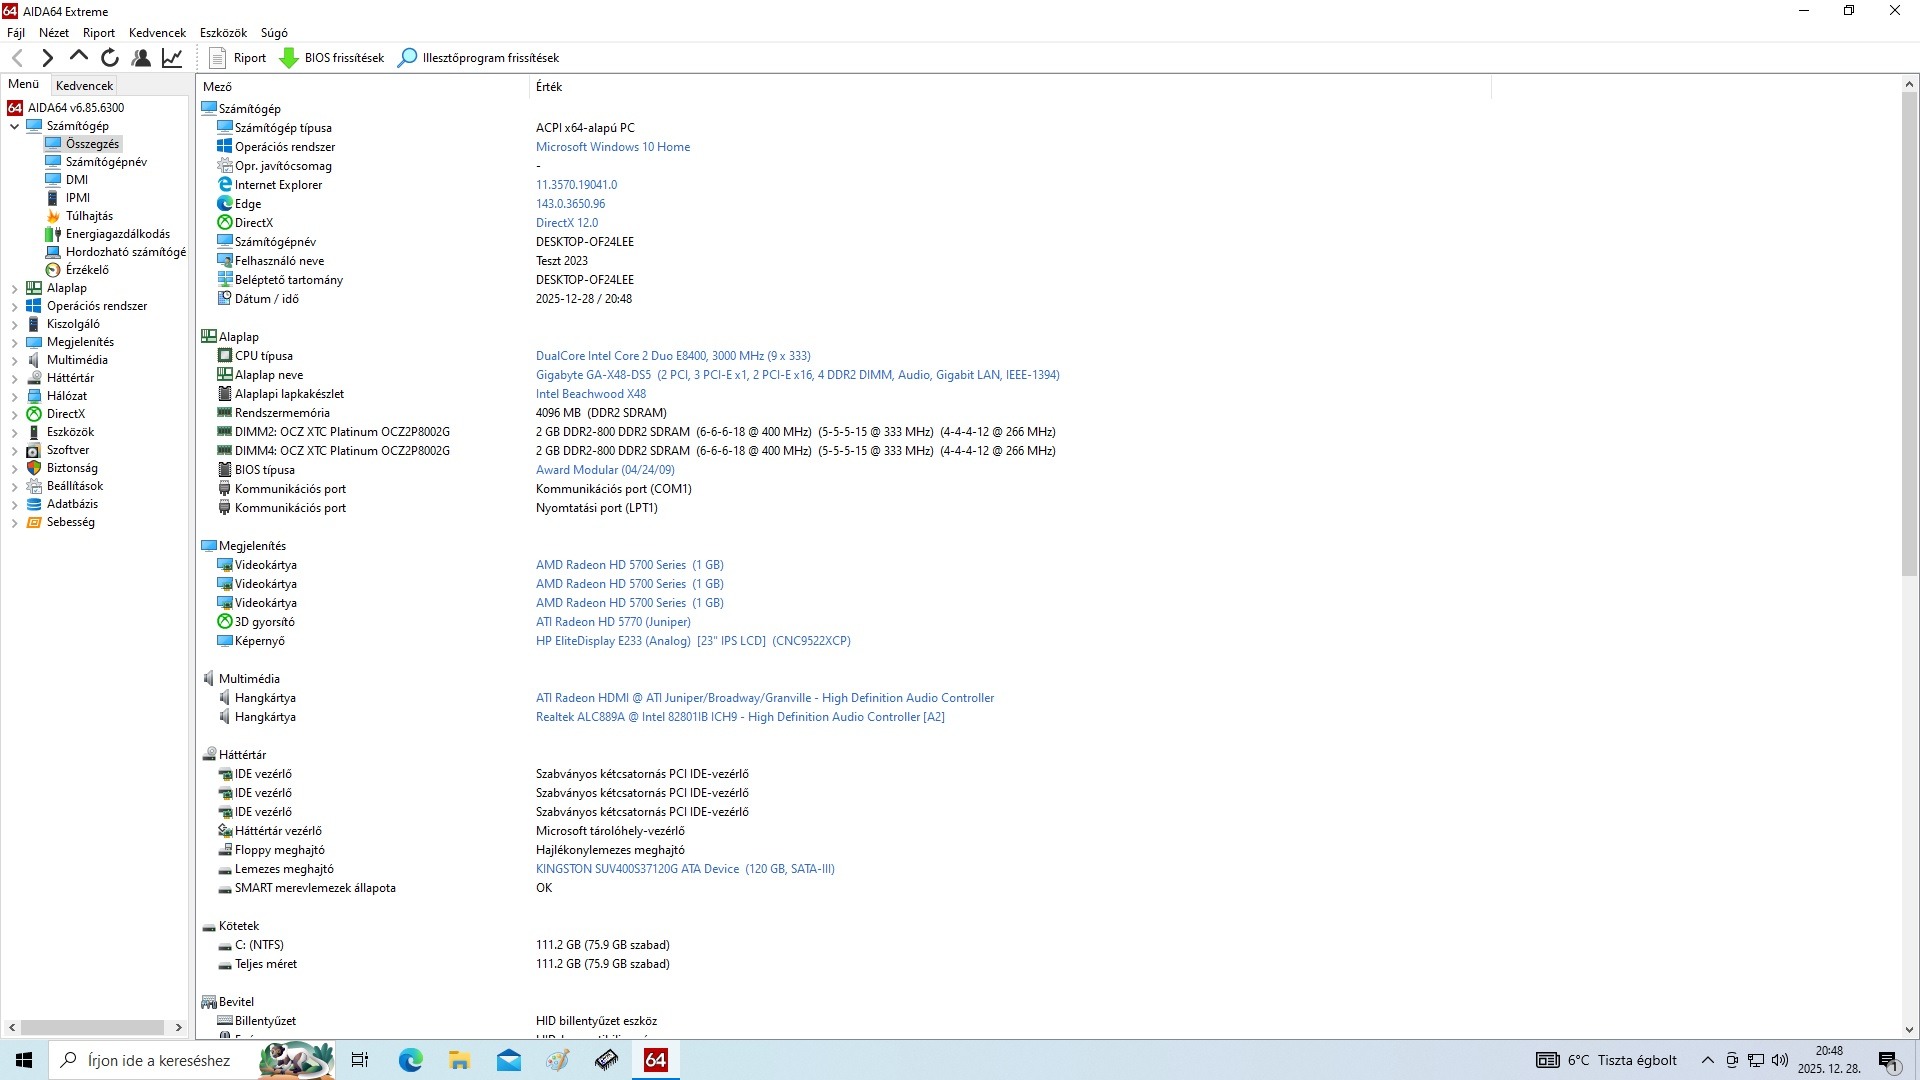Viewport: 1920px width, 1080px height.
Task: Click the Refresh toolbar icon
Action: [x=110, y=58]
